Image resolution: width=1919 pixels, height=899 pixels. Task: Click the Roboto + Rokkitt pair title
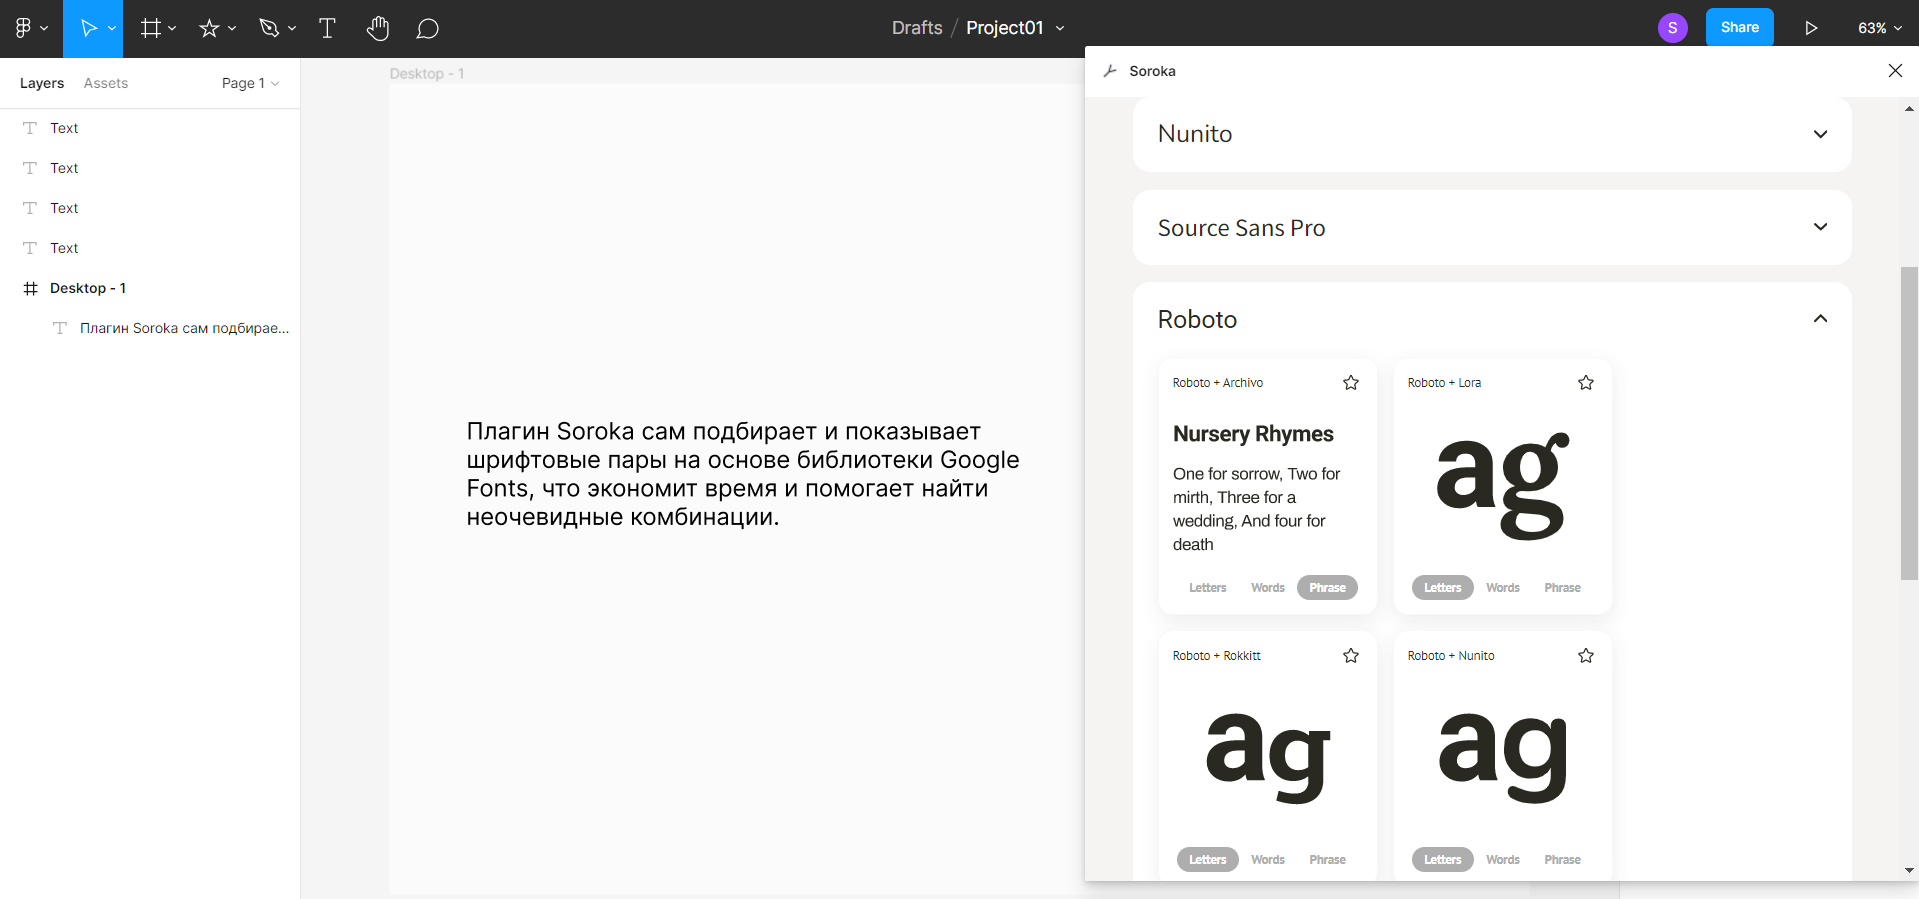[1216, 656]
